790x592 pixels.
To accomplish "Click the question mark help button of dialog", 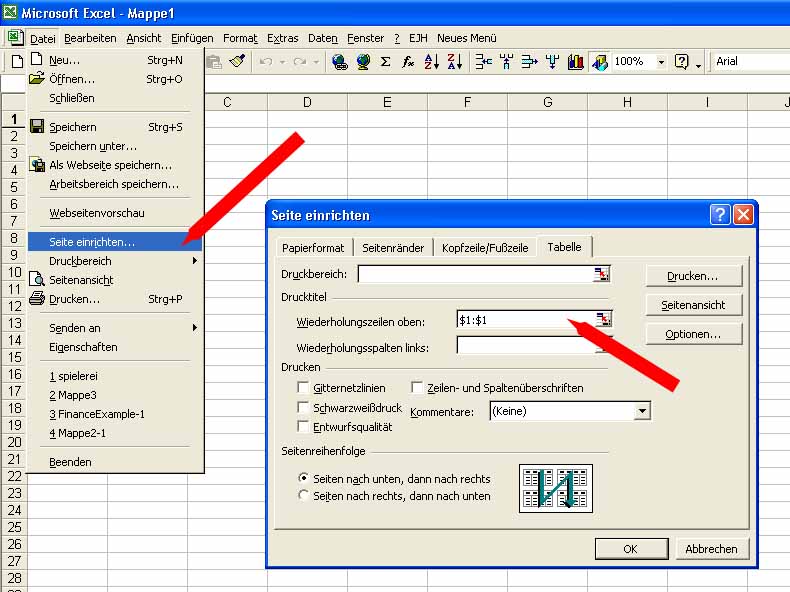I will click(x=719, y=215).
